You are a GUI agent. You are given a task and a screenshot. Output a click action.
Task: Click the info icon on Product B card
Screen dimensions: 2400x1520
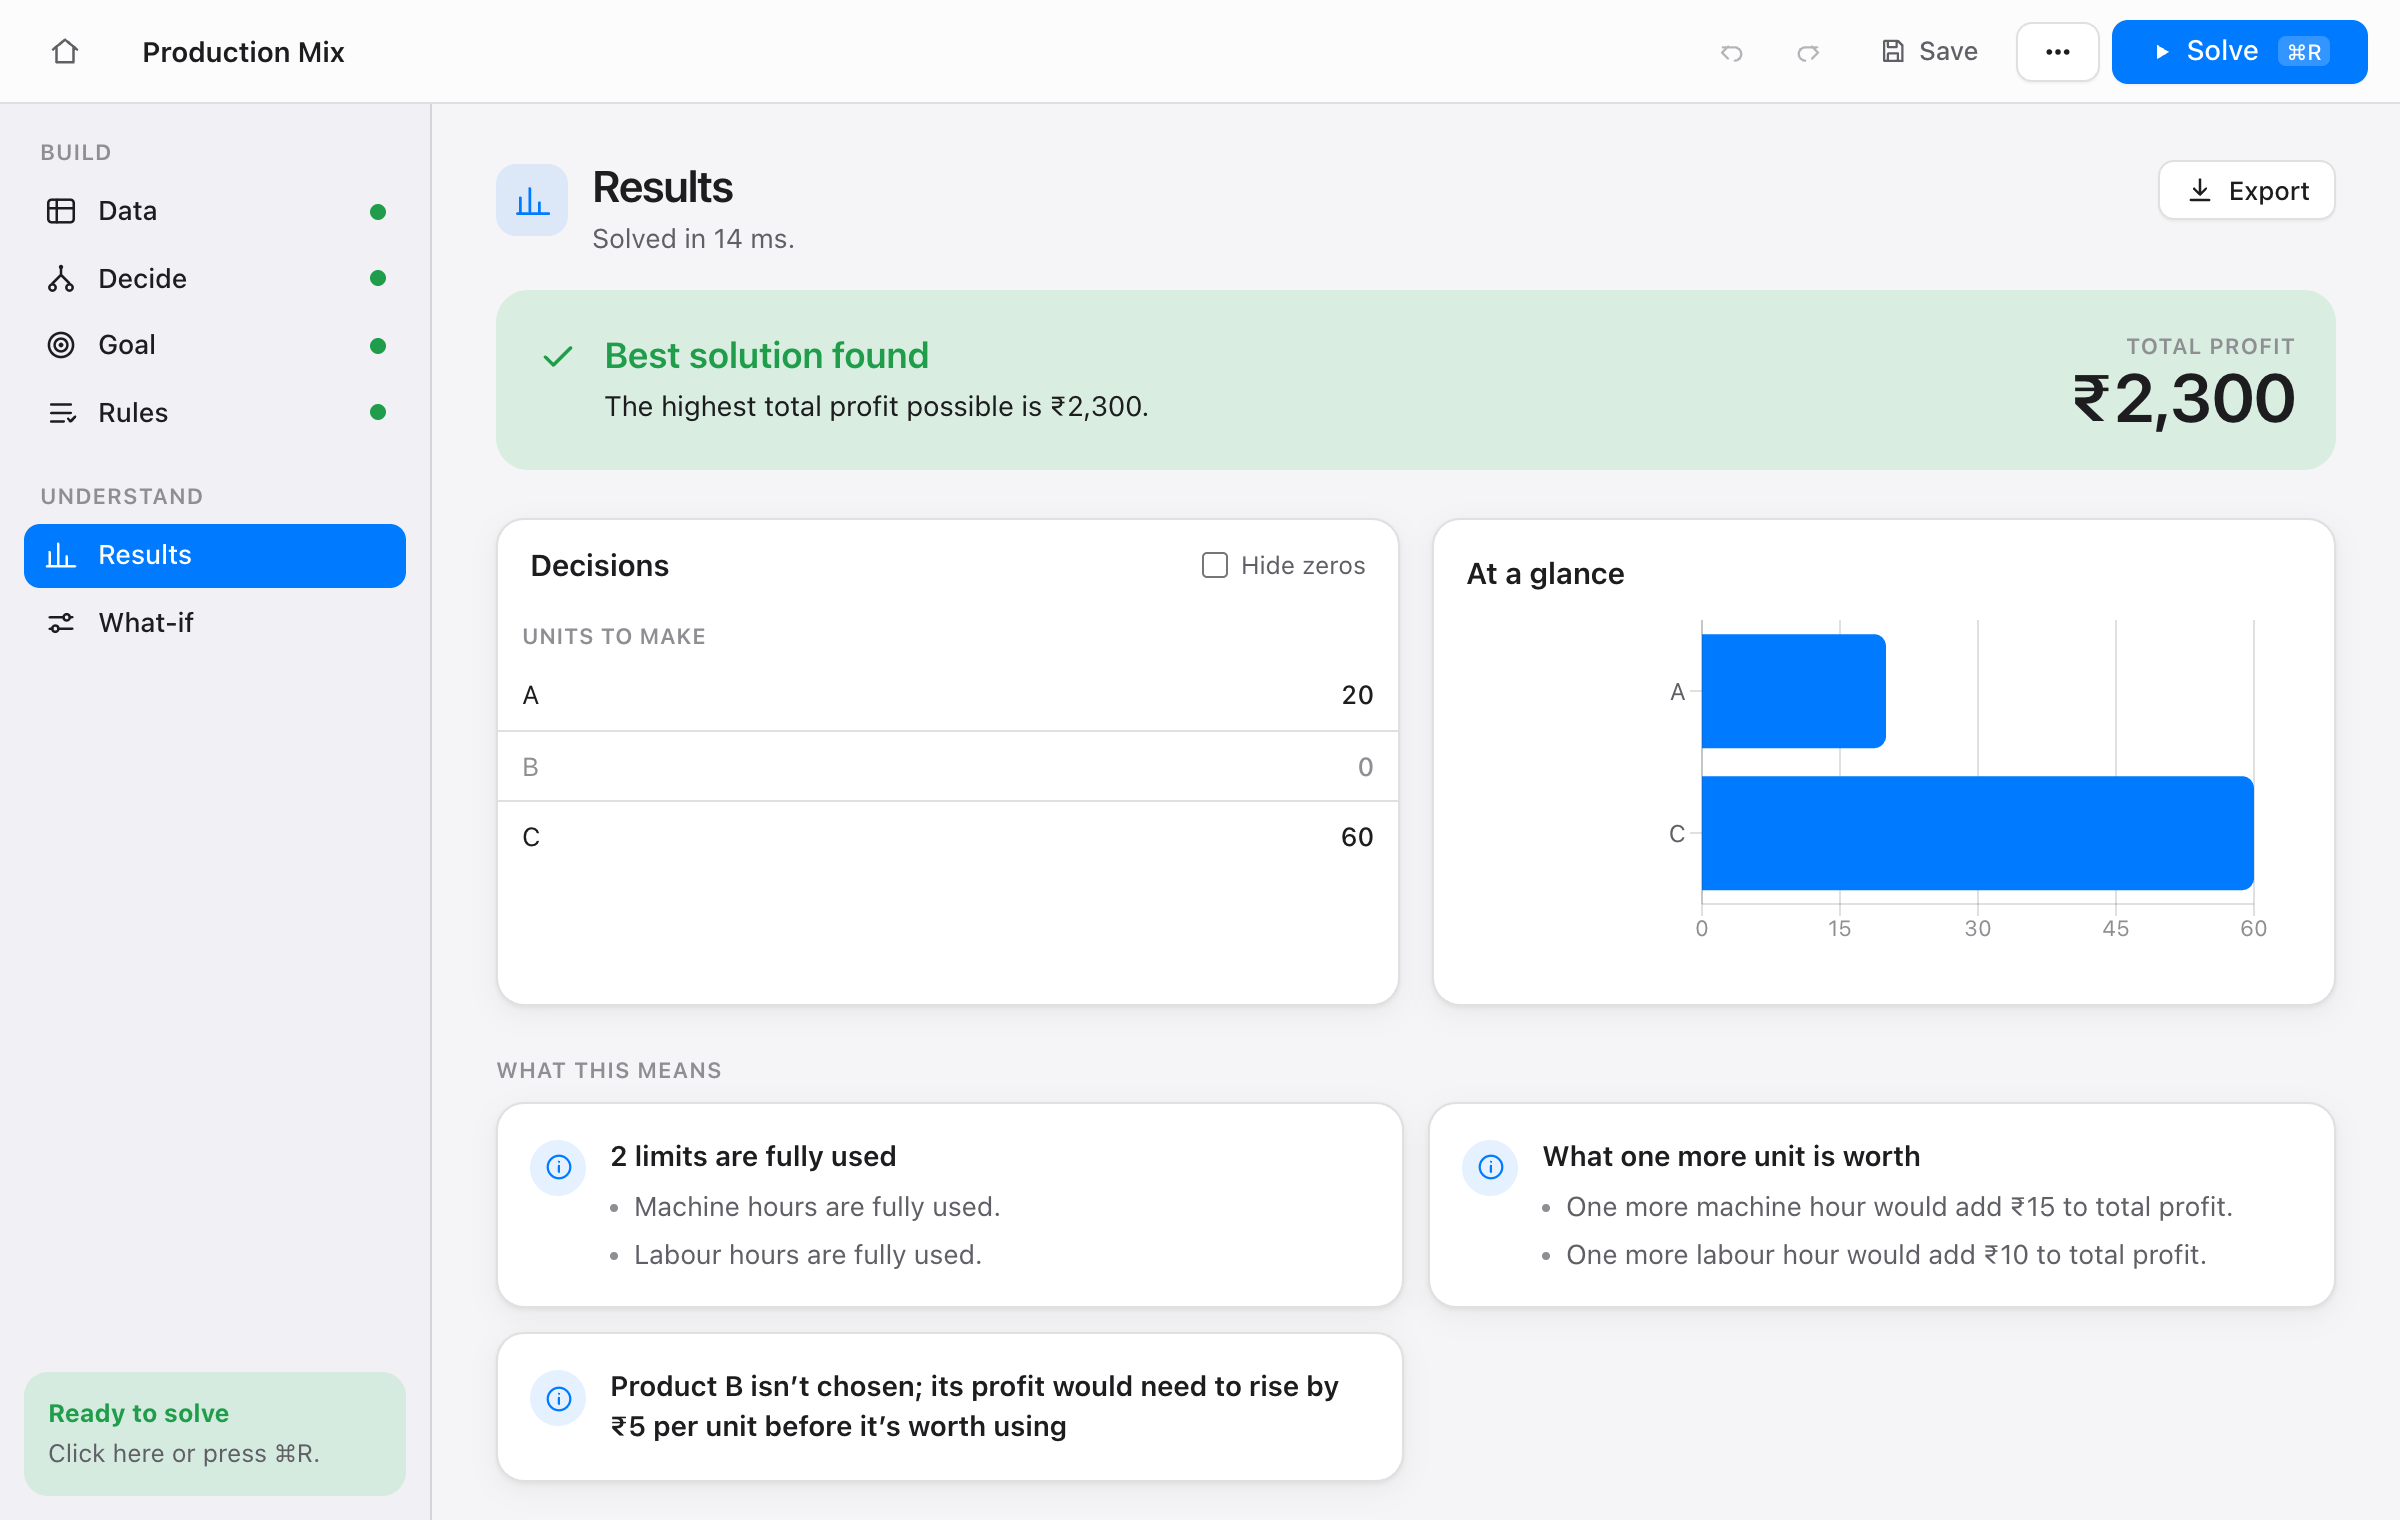coord(558,1398)
